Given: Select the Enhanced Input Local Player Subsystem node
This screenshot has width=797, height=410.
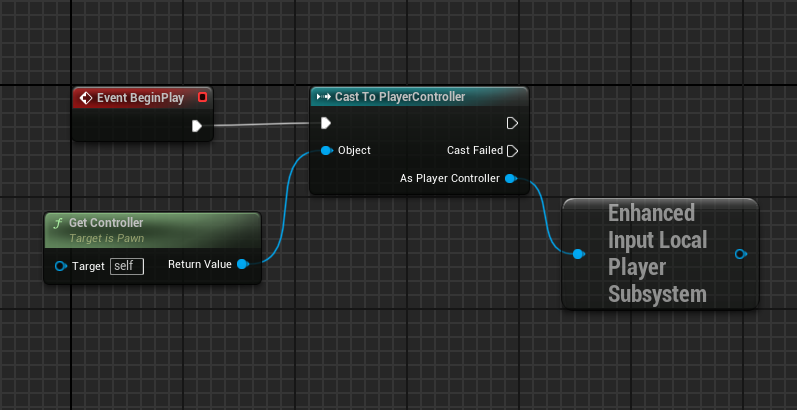Looking at the screenshot, I should 660,254.
